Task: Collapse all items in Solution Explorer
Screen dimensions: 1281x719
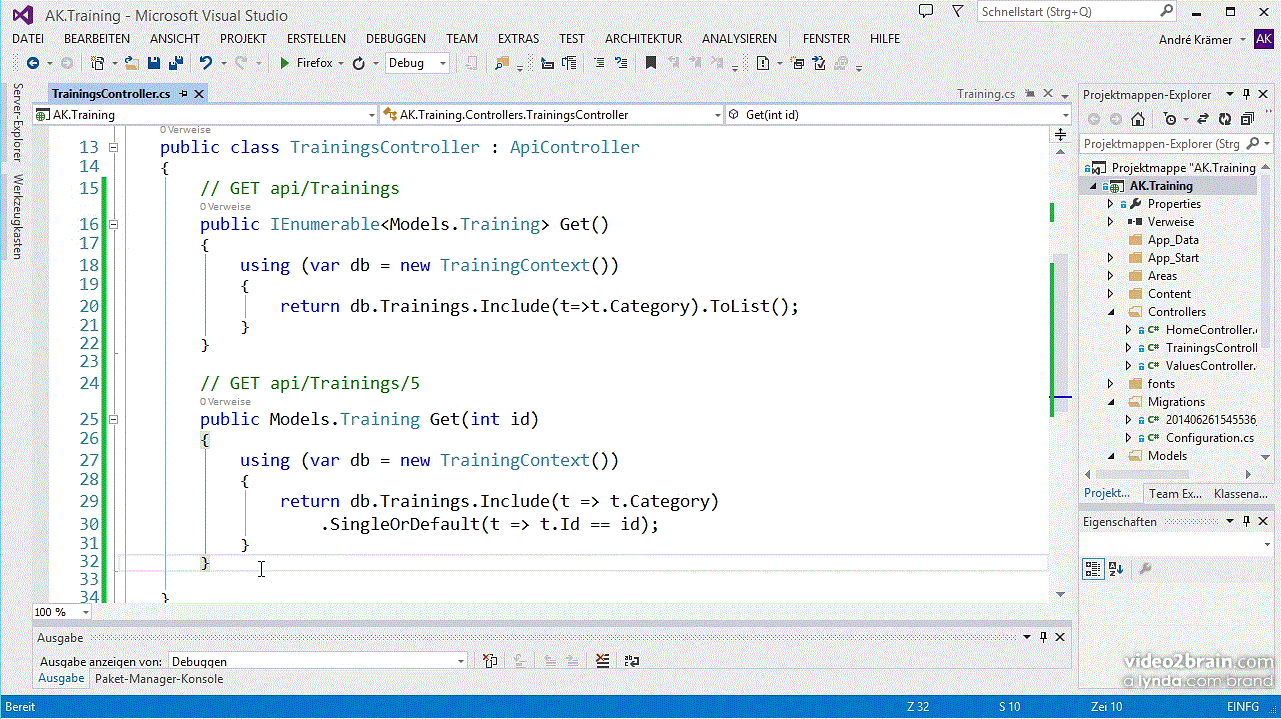Action: click(x=1247, y=119)
